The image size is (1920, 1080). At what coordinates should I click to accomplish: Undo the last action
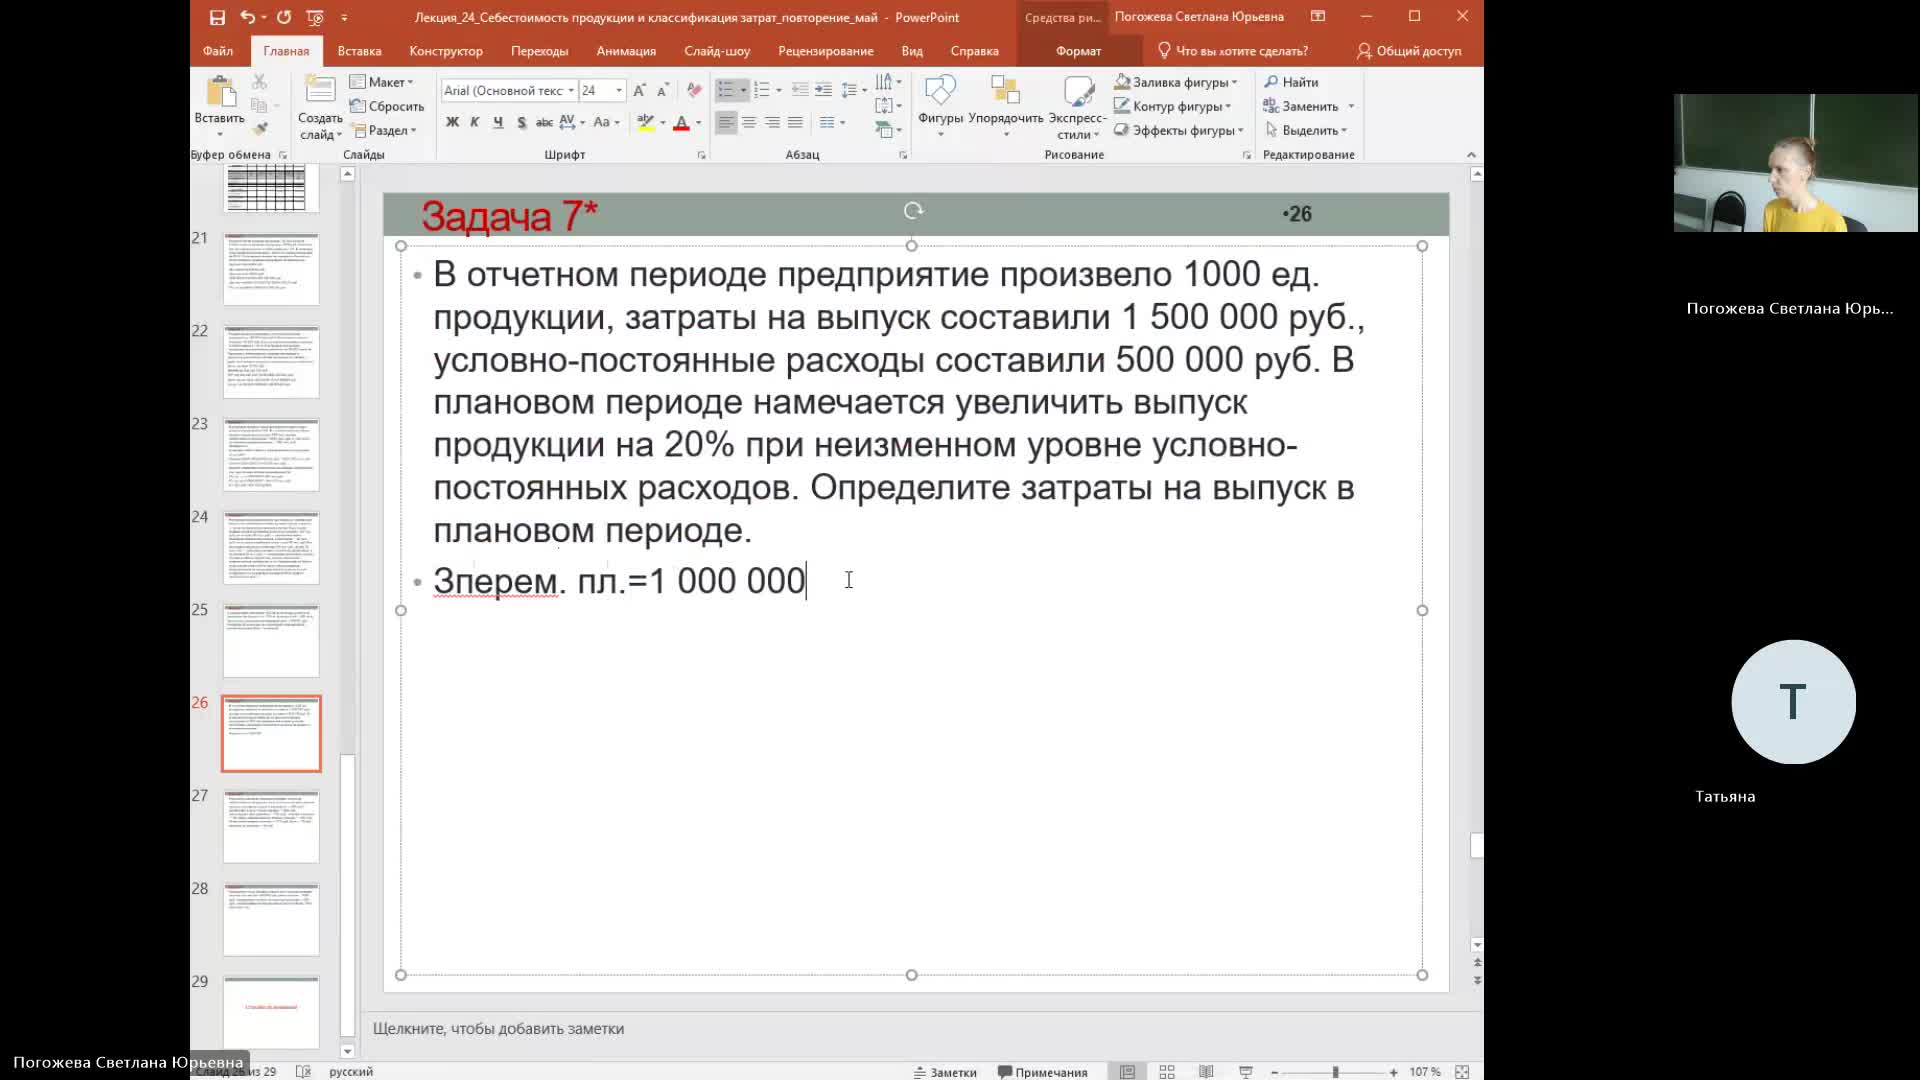246,17
